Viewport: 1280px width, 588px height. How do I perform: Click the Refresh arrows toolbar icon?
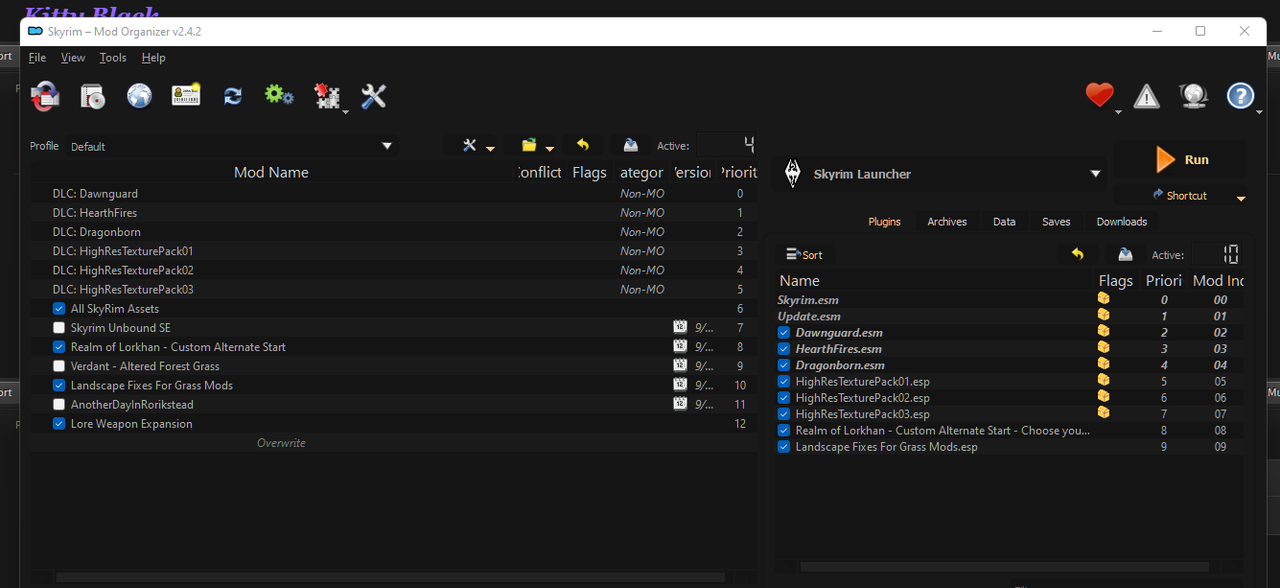pyautogui.click(x=233, y=96)
